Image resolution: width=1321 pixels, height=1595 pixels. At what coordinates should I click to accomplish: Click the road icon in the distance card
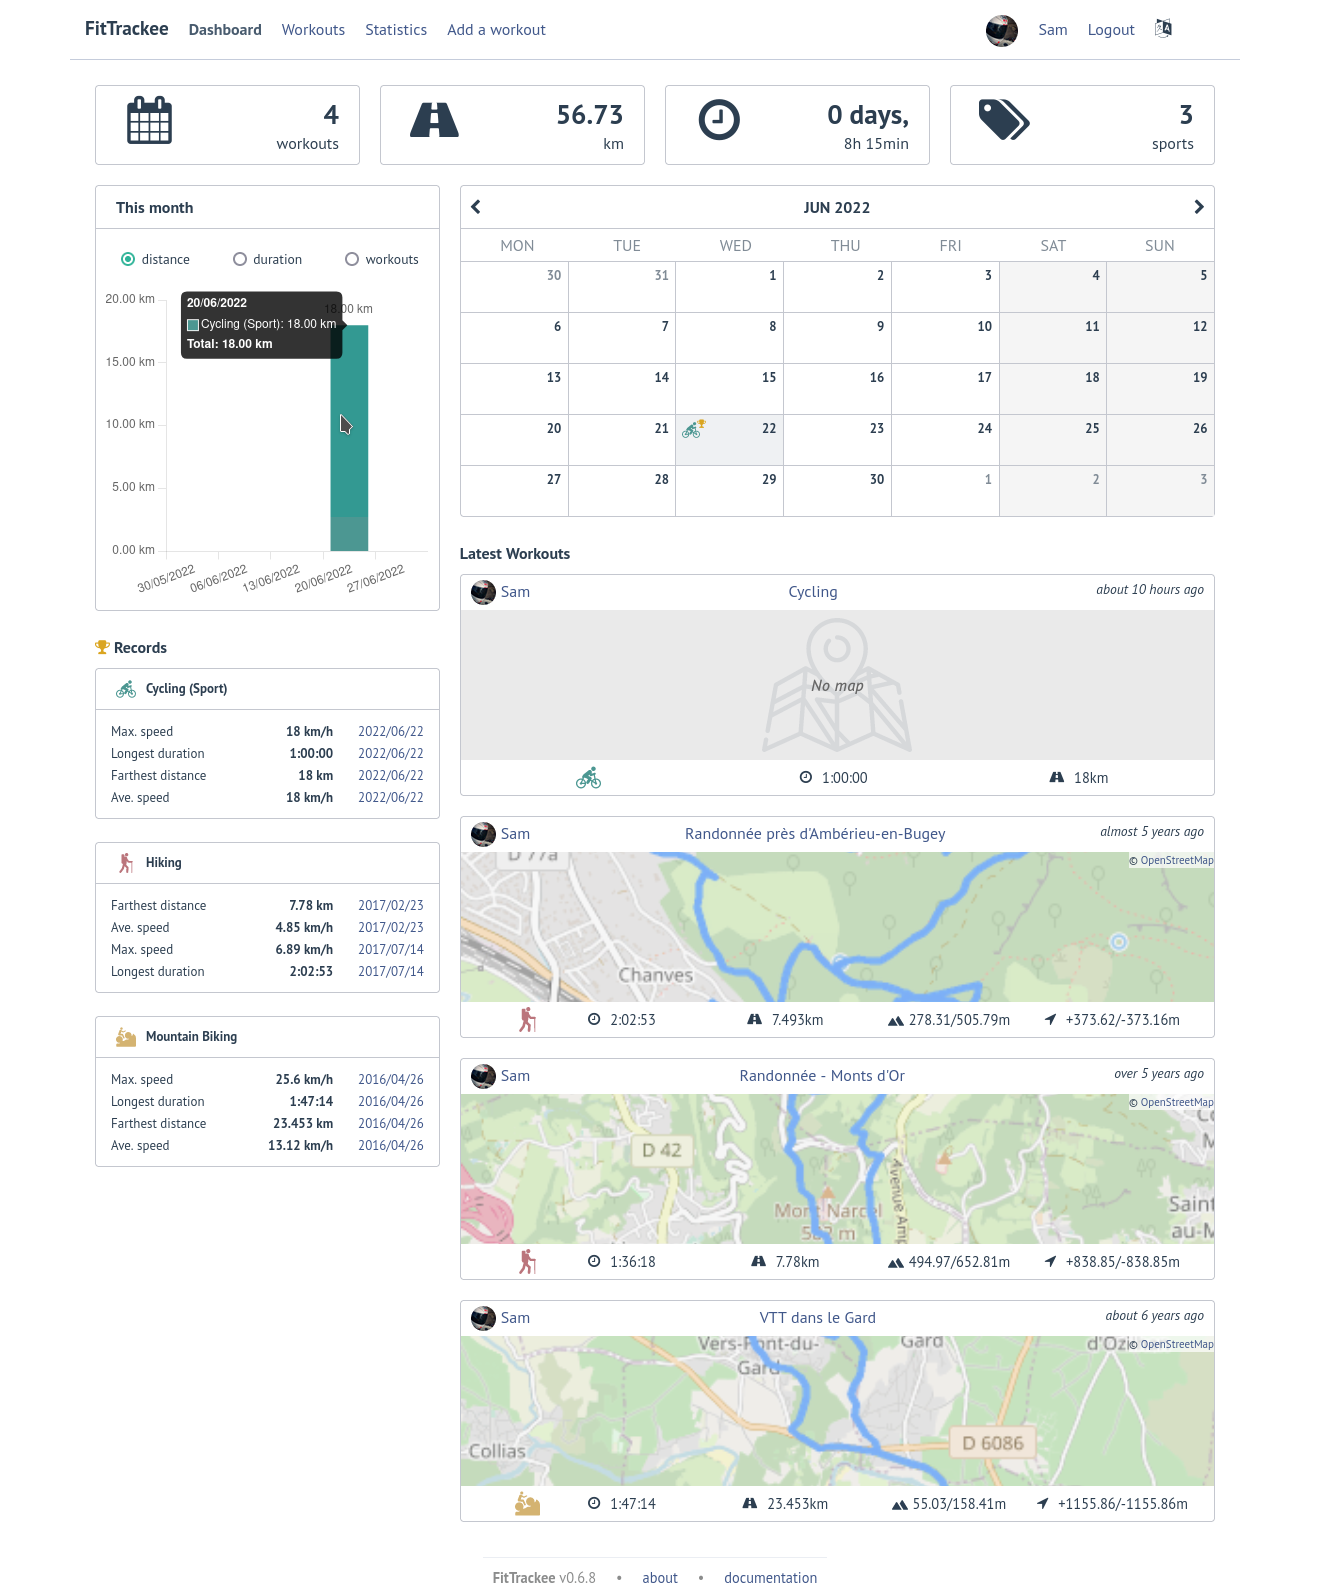coord(435,120)
